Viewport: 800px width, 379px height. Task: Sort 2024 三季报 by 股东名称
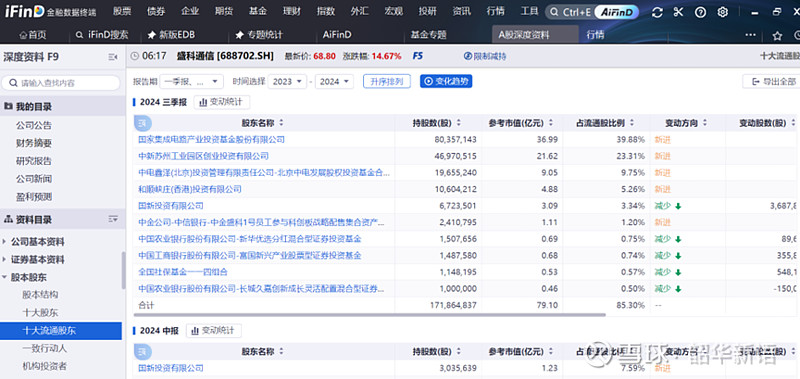click(281, 123)
